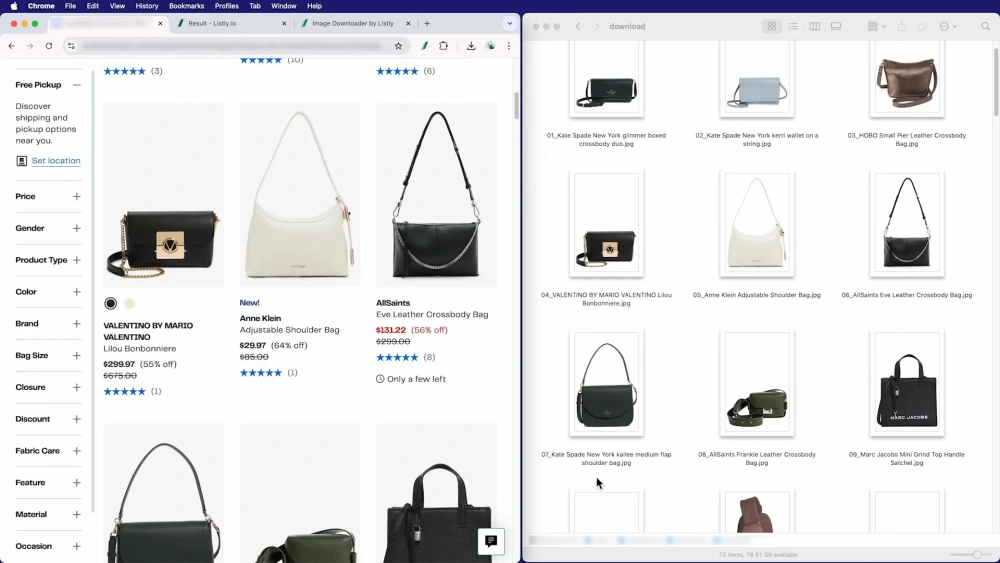Expand the Brand filter
The height and width of the screenshot is (563, 1000).
[x=77, y=324]
